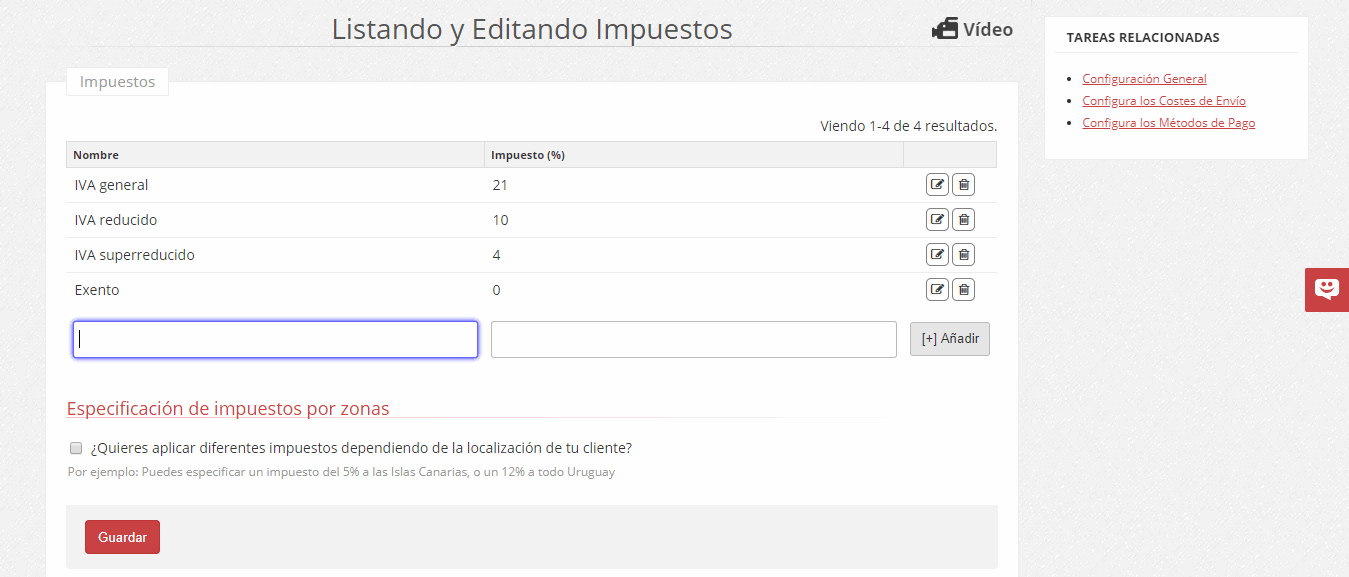Edit the IVA reducido tax
This screenshot has width=1349, height=577.
[937, 219]
